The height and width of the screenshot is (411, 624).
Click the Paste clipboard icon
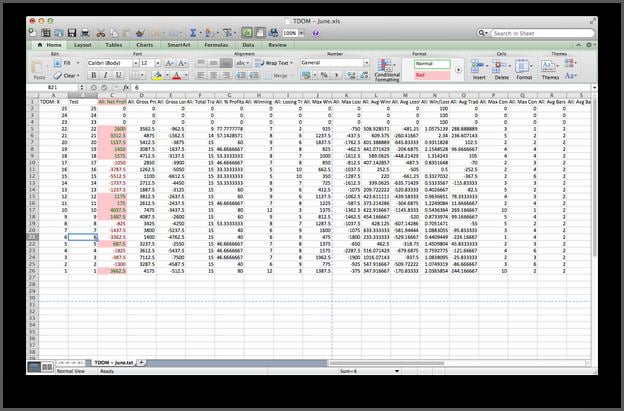pos(38,67)
